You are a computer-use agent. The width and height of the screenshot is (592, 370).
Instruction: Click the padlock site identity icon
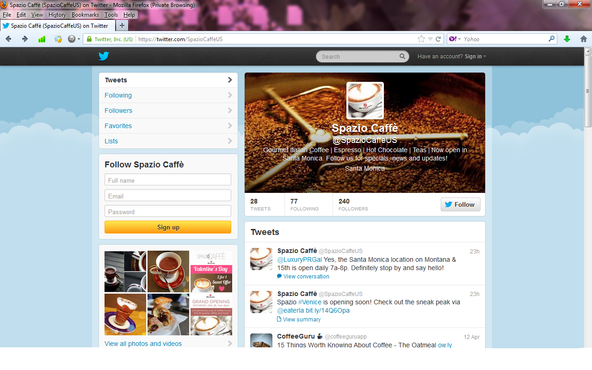click(x=89, y=39)
